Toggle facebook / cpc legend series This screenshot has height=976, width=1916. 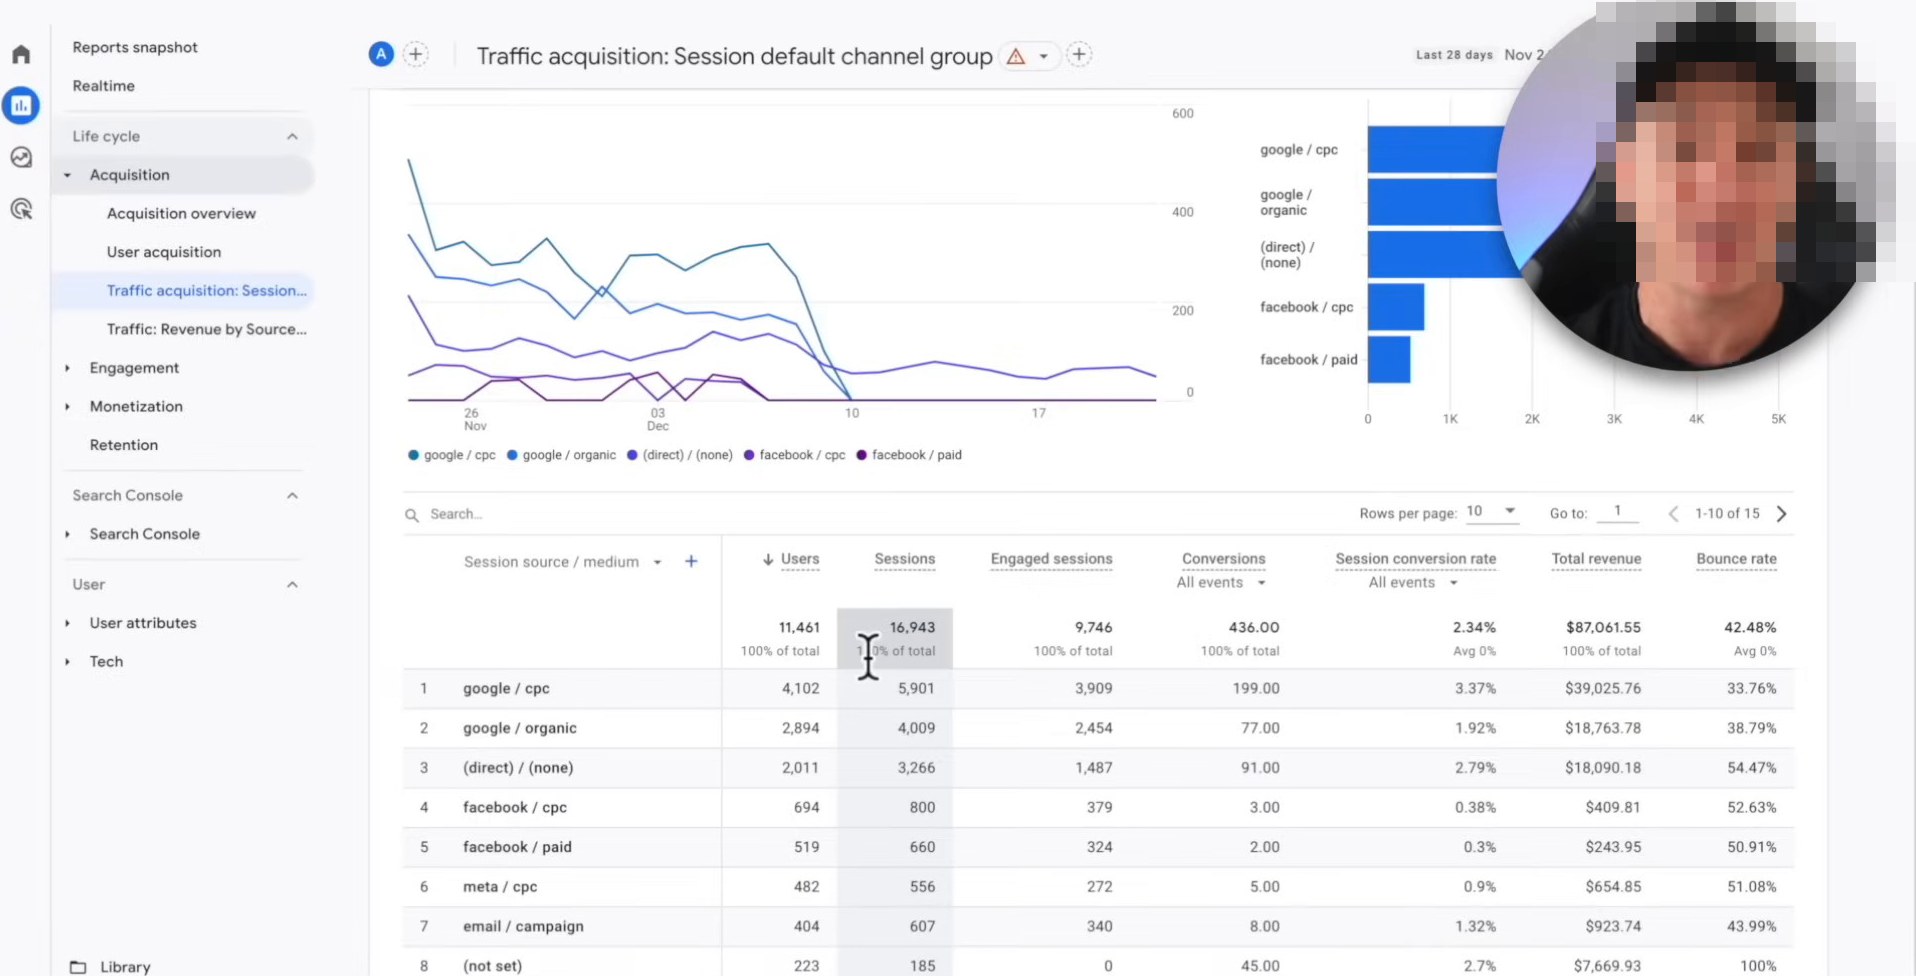point(794,455)
